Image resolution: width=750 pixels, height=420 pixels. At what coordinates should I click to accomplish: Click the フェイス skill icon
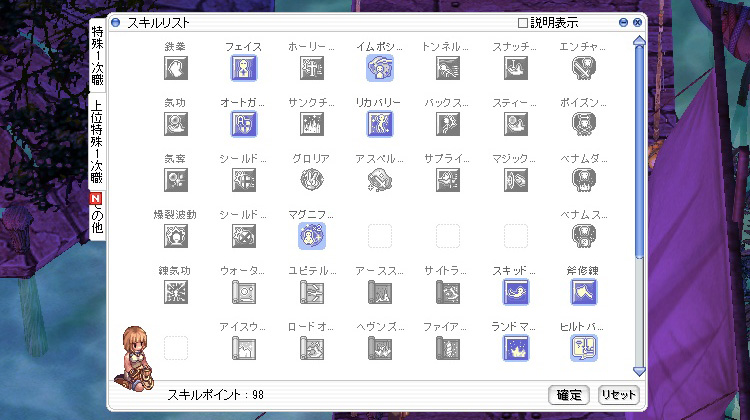[x=243, y=68]
